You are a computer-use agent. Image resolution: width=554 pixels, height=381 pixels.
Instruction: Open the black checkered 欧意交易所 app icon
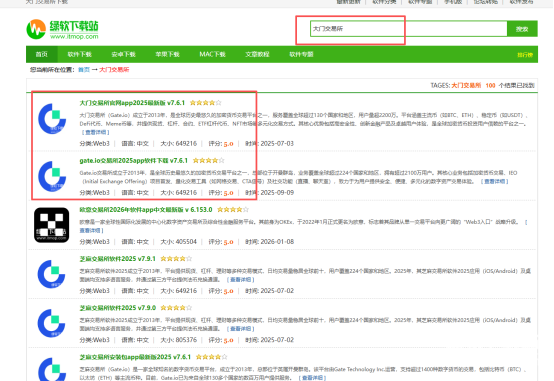click(52, 225)
